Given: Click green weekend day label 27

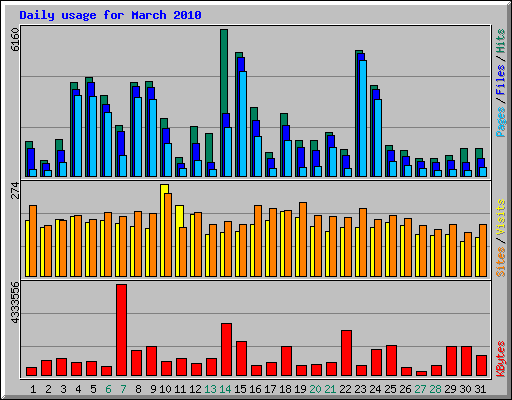Looking at the screenshot, I should point(420,389).
